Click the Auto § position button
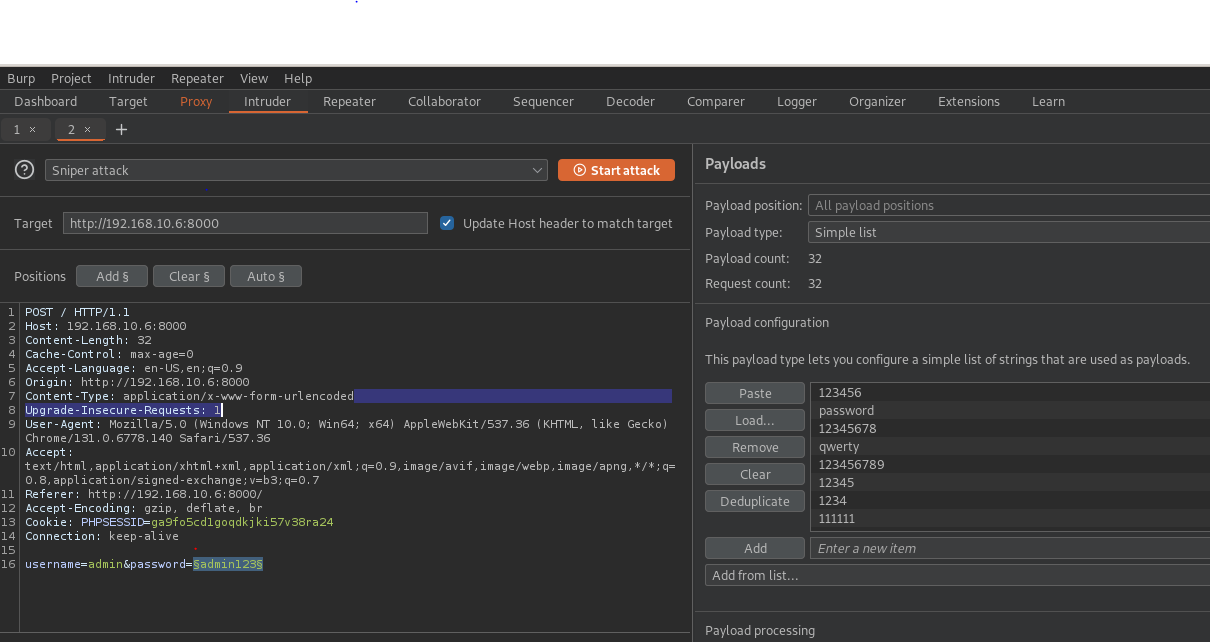 [266, 276]
